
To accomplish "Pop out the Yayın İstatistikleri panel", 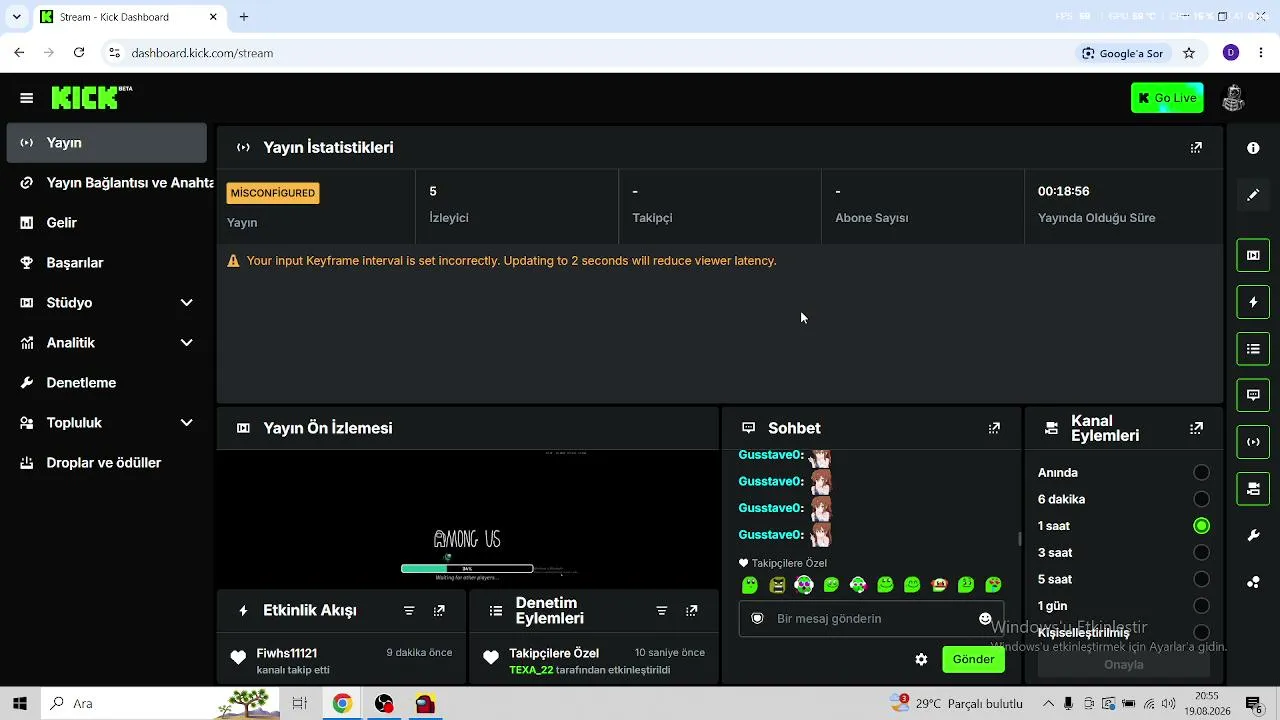I will click(x=1196, y=148).
